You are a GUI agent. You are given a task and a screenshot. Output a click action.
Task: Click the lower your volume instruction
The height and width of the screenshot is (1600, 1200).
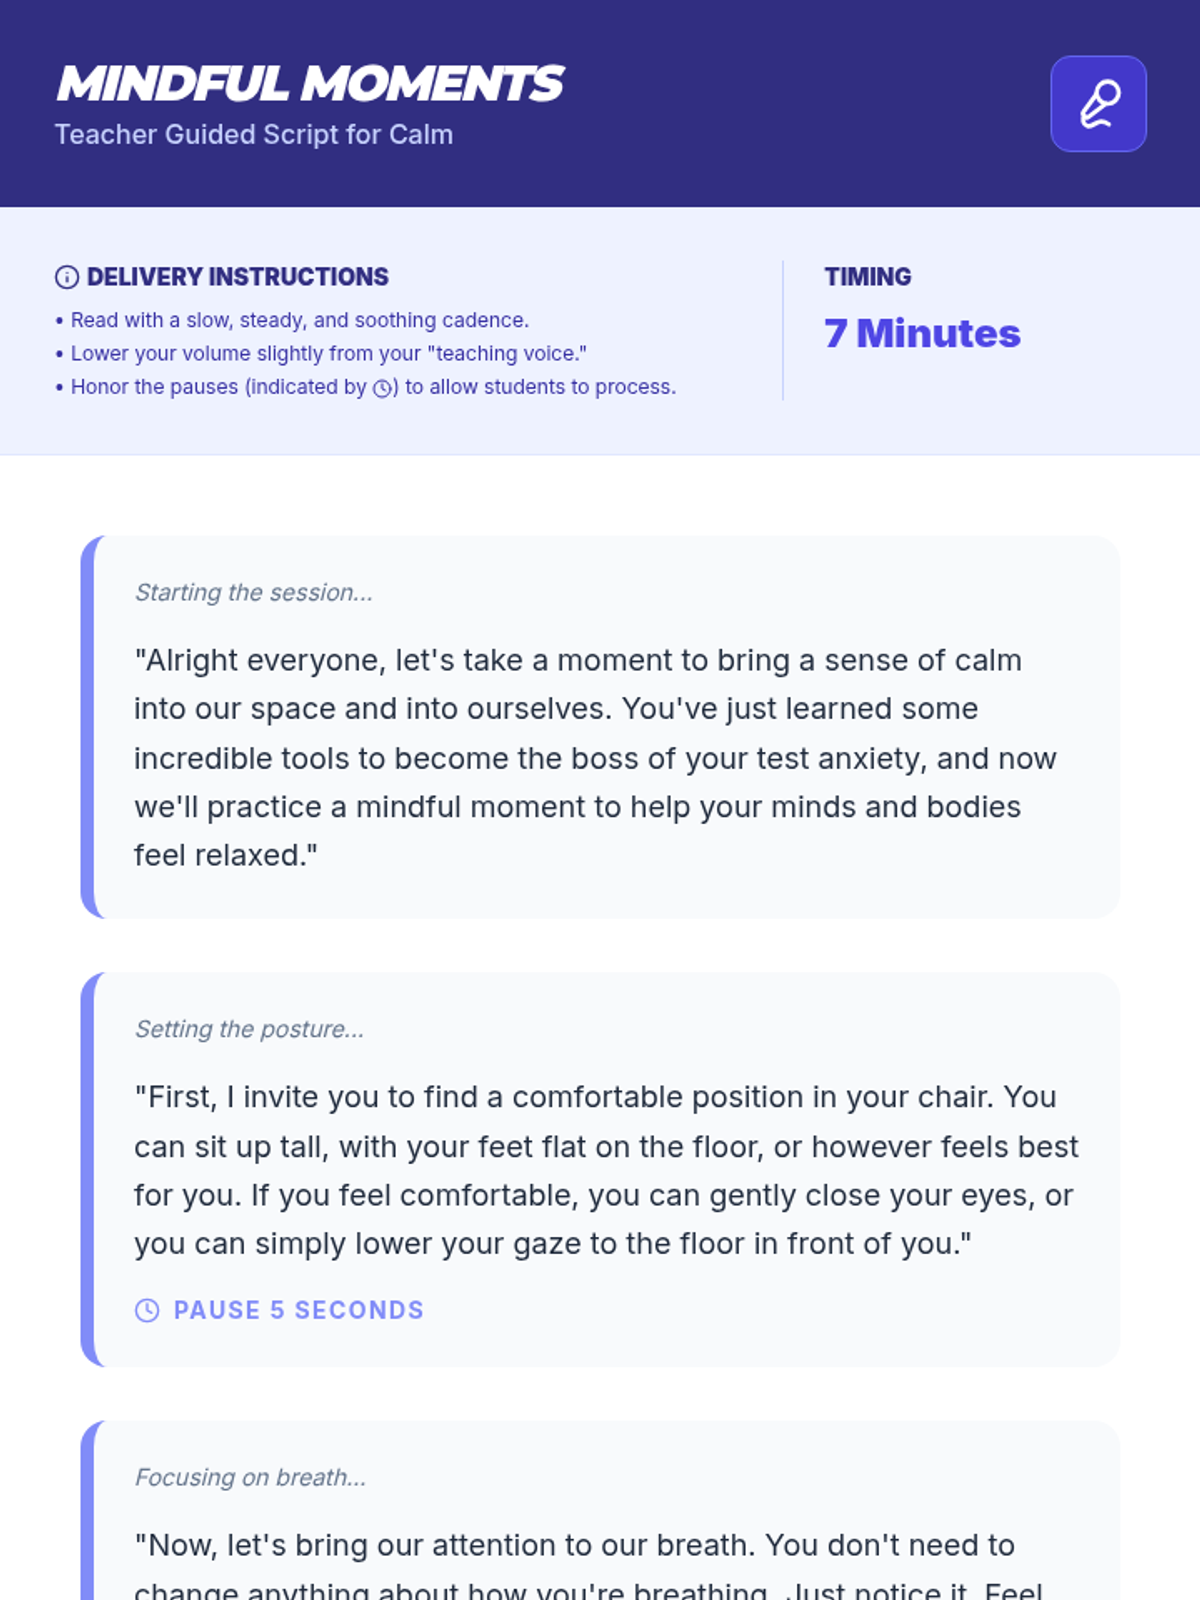click(x=328, y=354)
